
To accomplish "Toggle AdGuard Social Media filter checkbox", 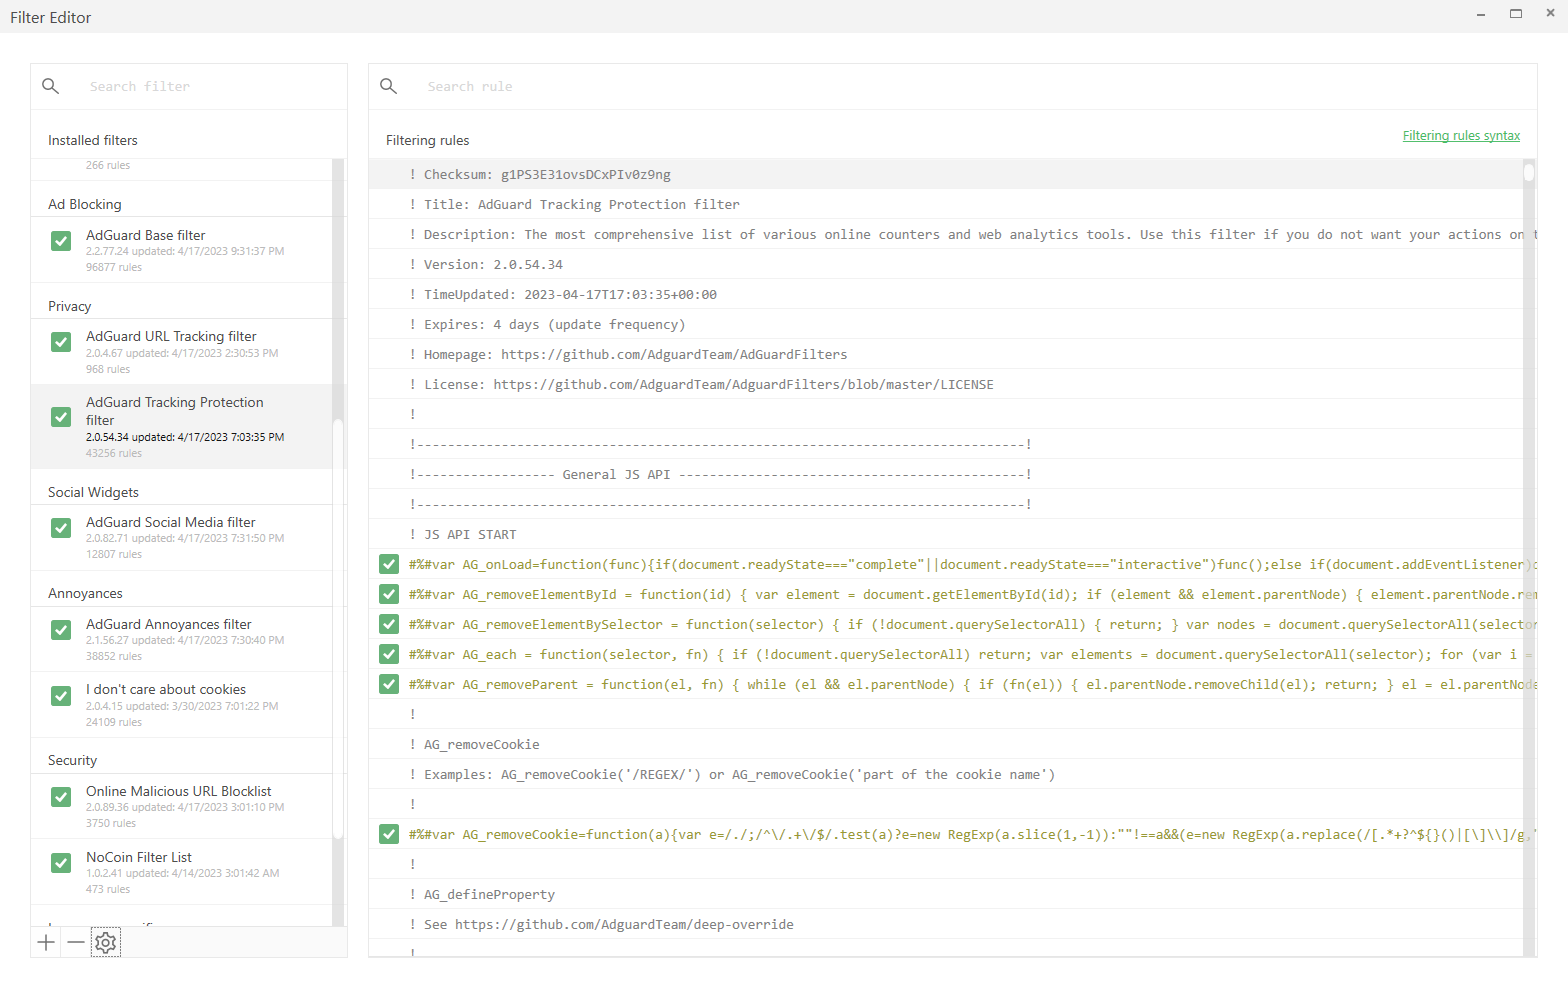I will tap(61, 528).
